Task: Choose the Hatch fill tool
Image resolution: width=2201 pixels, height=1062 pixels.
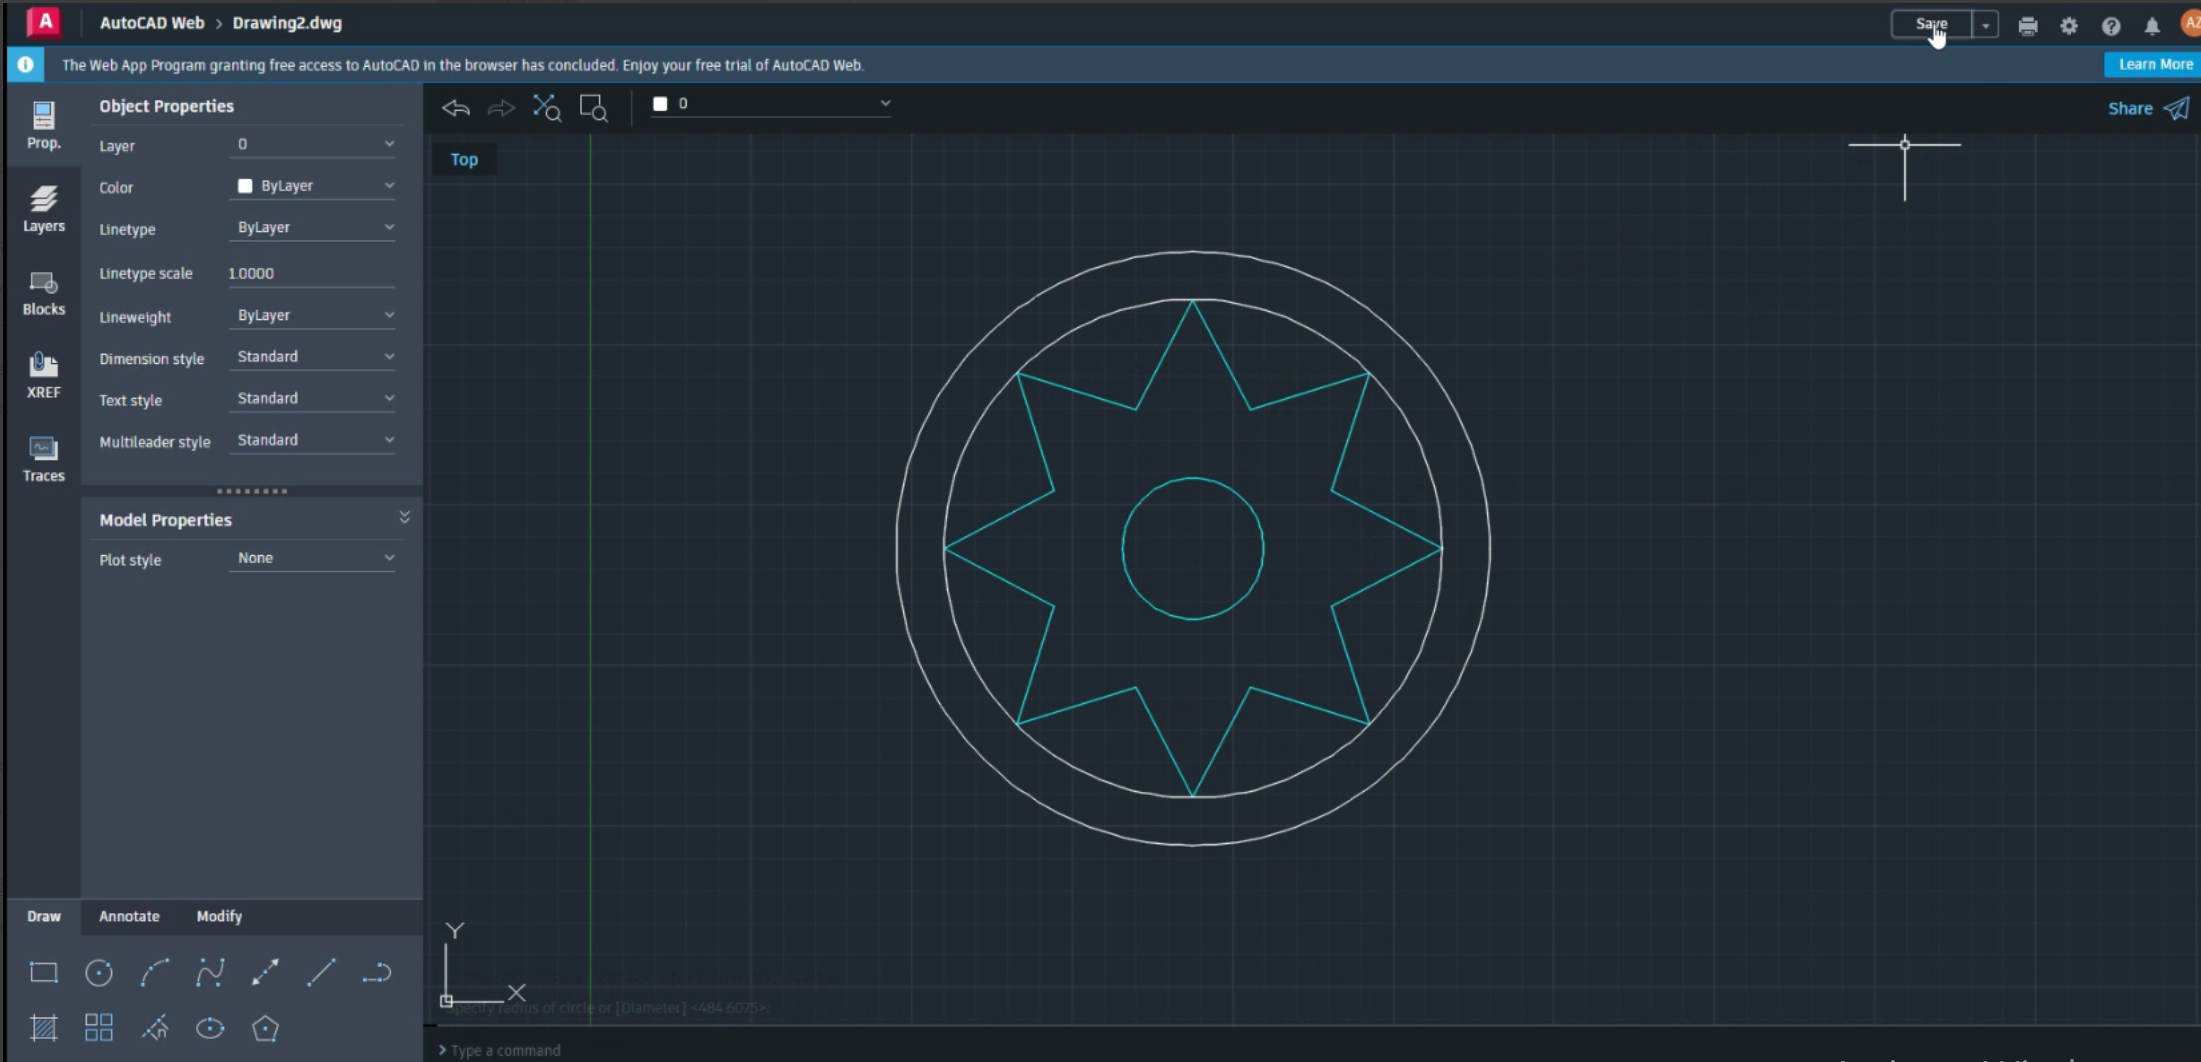Action: (43, 1028)
